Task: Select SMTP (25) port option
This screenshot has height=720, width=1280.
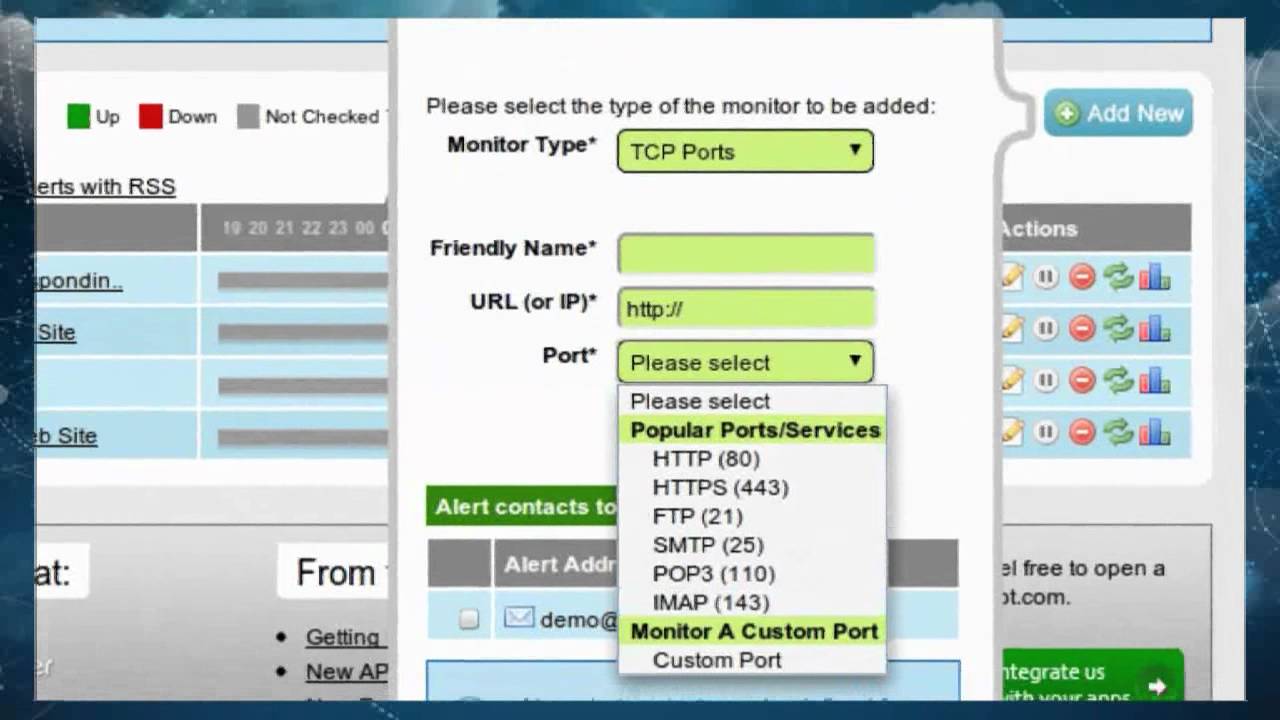Action: click(708, 546)
